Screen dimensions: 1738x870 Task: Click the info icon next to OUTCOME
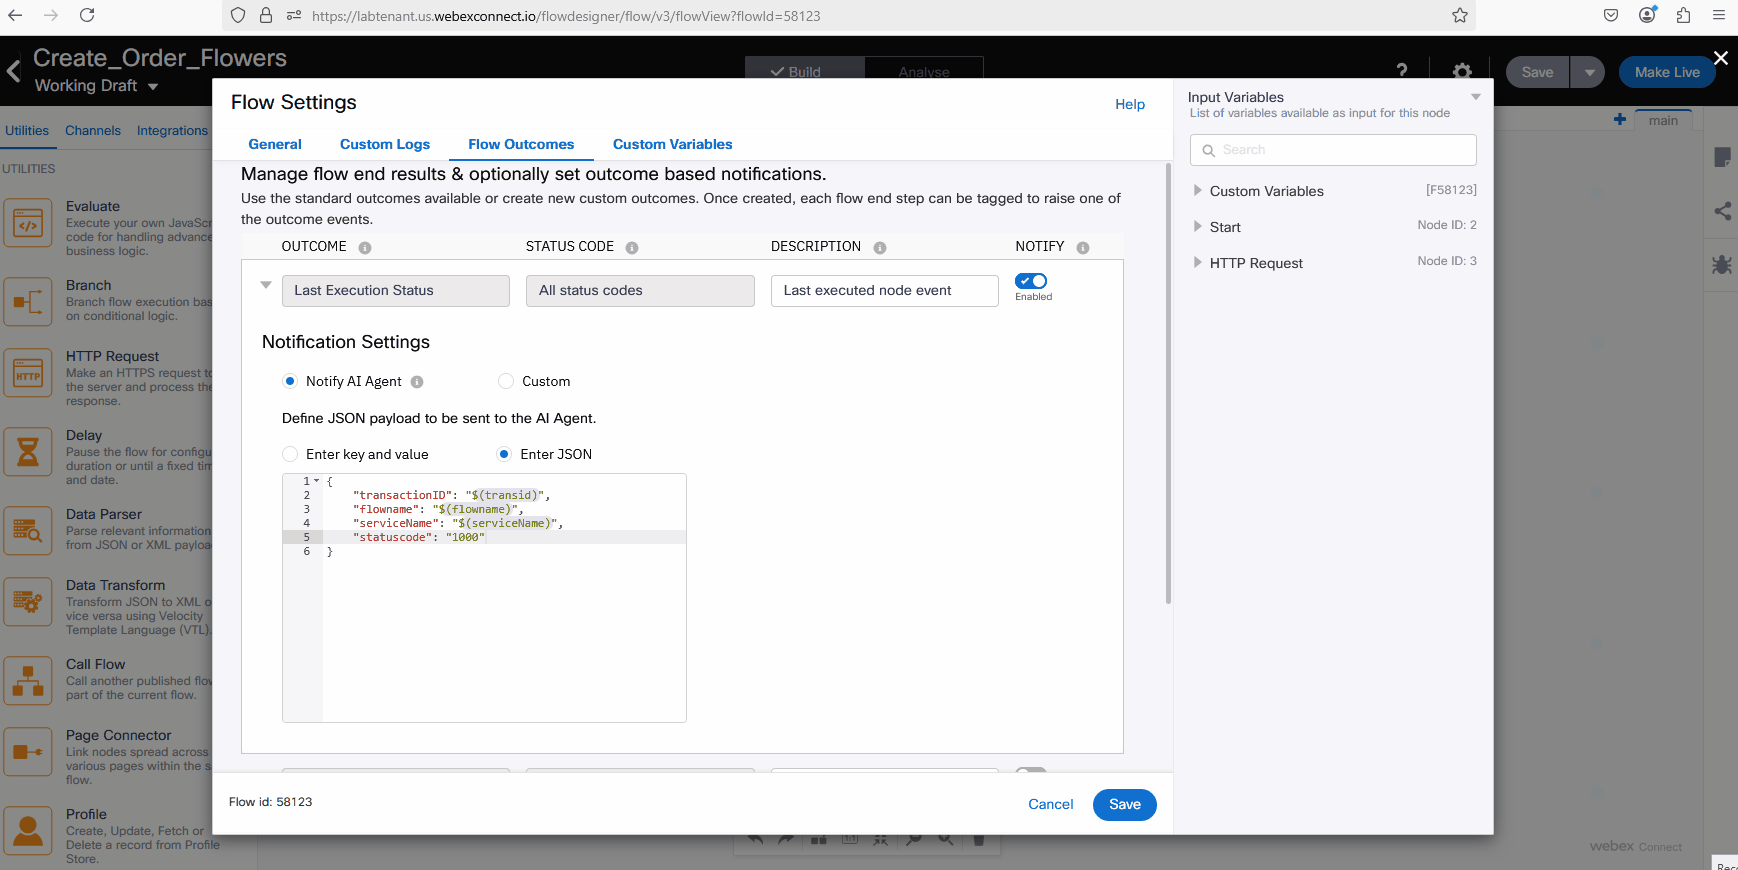click(x=365, y=248)
